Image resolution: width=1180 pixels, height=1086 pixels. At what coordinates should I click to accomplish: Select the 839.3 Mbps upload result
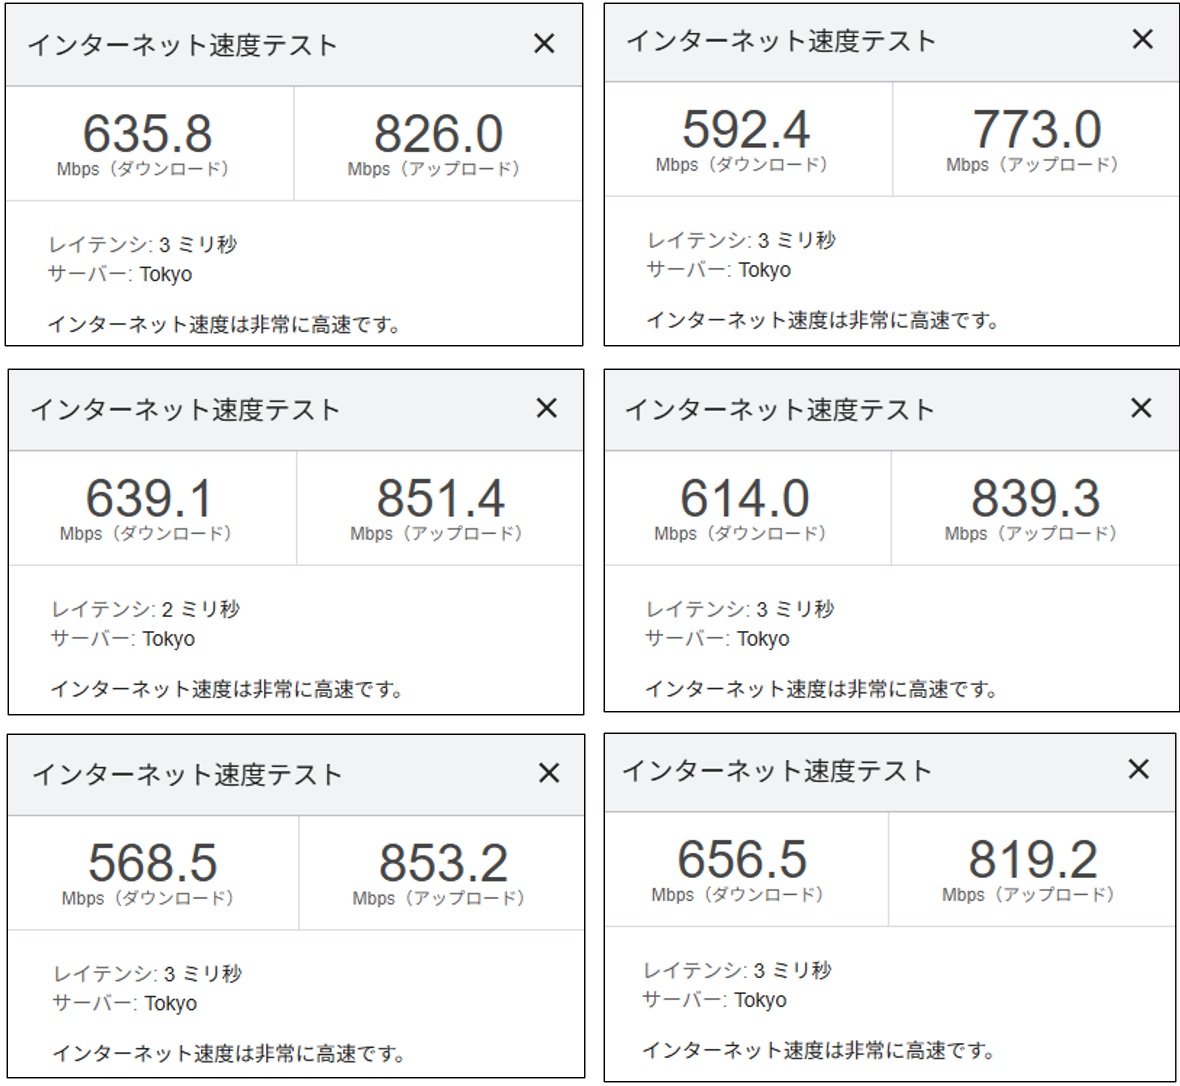[x=1035, y=499]
